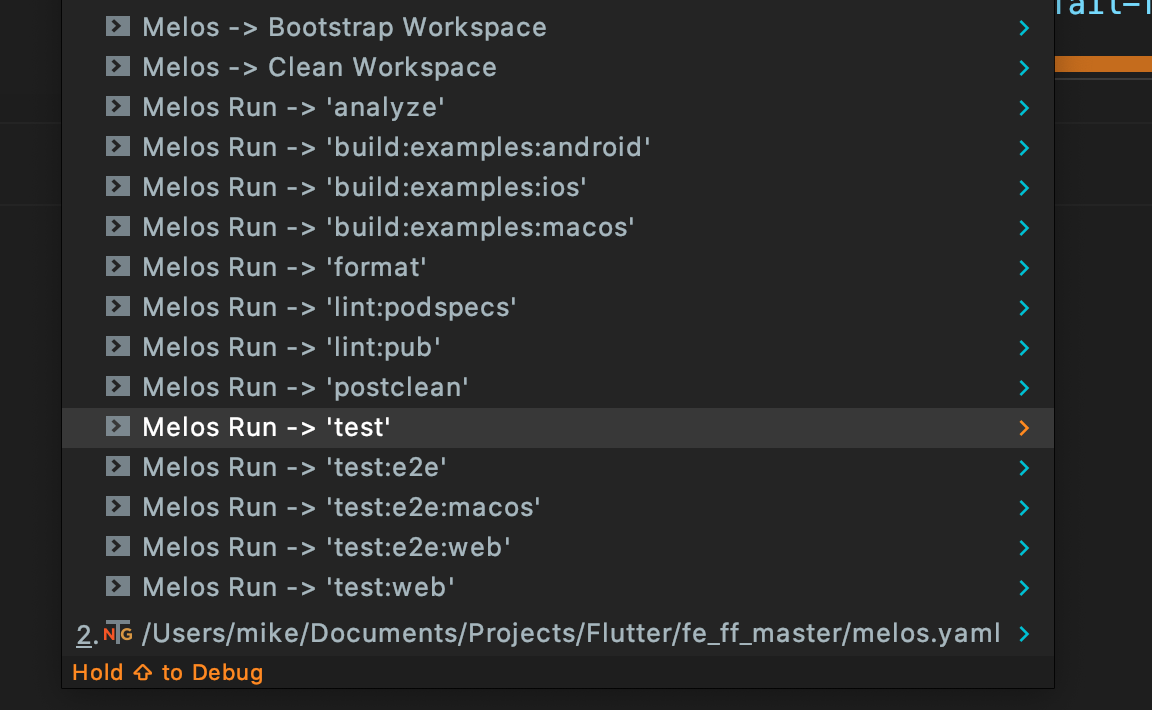This screenshot has width=1152, height=710.
Task: Click the run icon on highlighted 'test' row
Action: (x=118, y=426)
